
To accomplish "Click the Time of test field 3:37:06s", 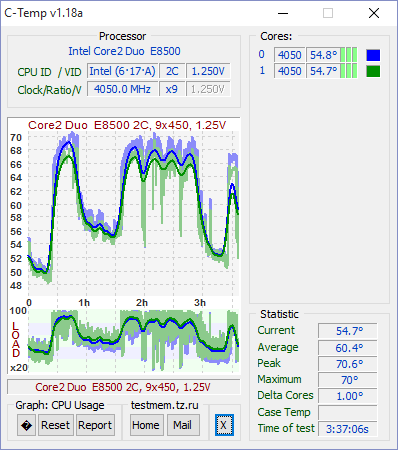I will click(348, 429).
